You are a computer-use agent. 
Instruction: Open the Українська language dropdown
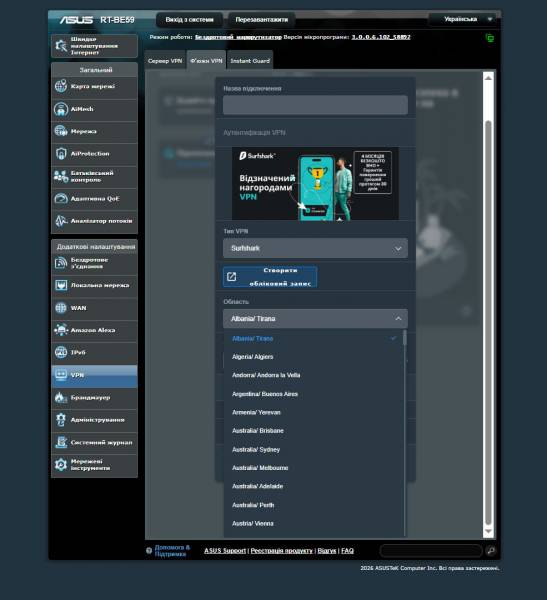point(464,19)
